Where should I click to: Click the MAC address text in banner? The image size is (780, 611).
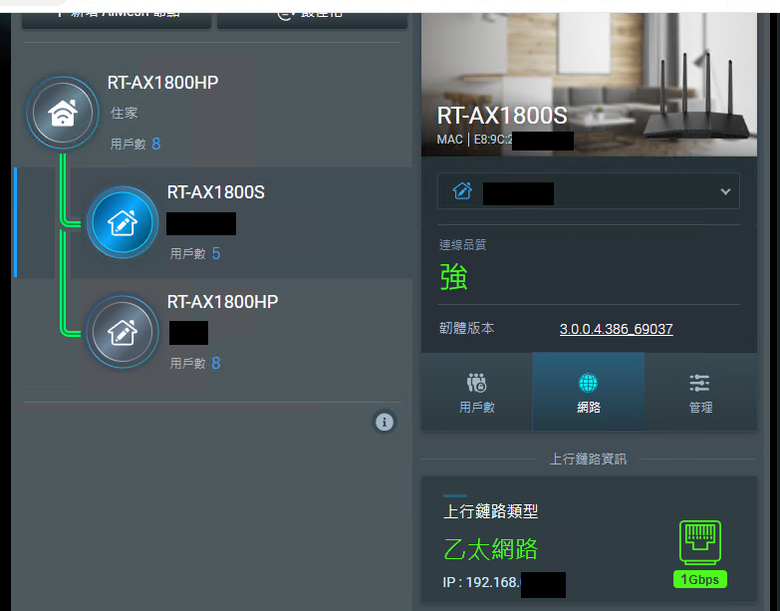[474, 140]
